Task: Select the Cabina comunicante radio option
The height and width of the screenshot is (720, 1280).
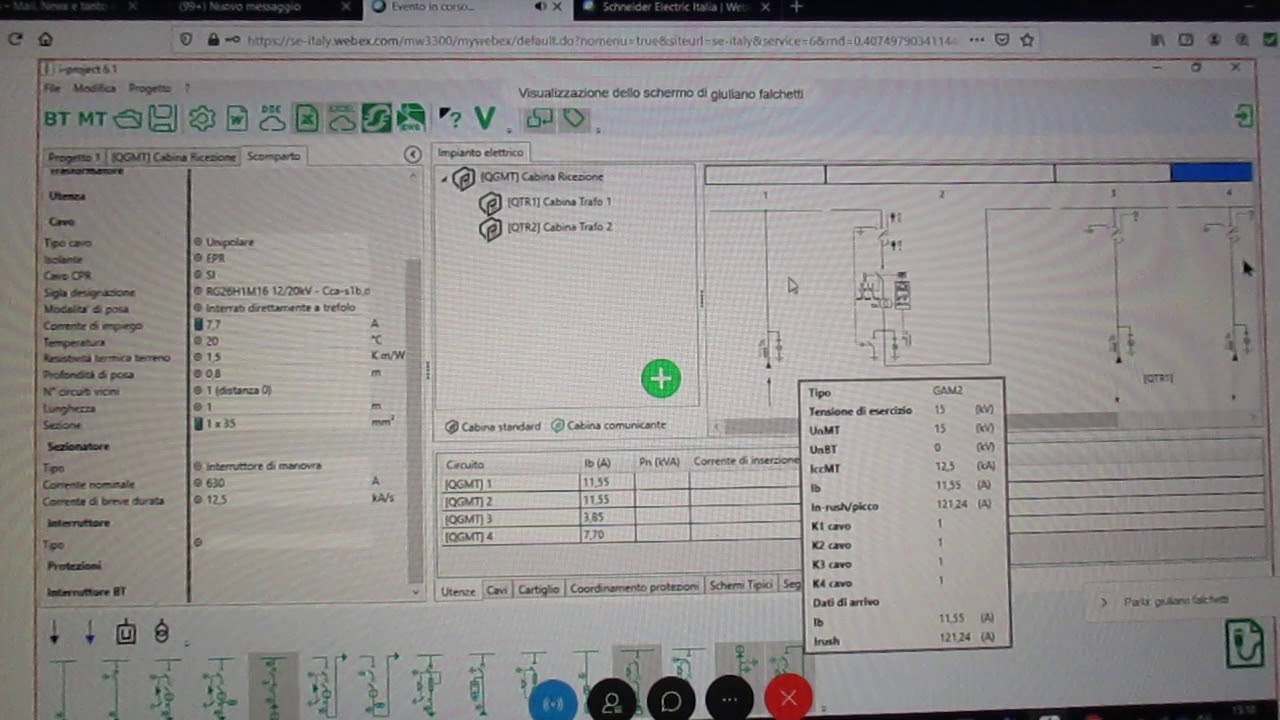Action: click(x=608, y=425)
